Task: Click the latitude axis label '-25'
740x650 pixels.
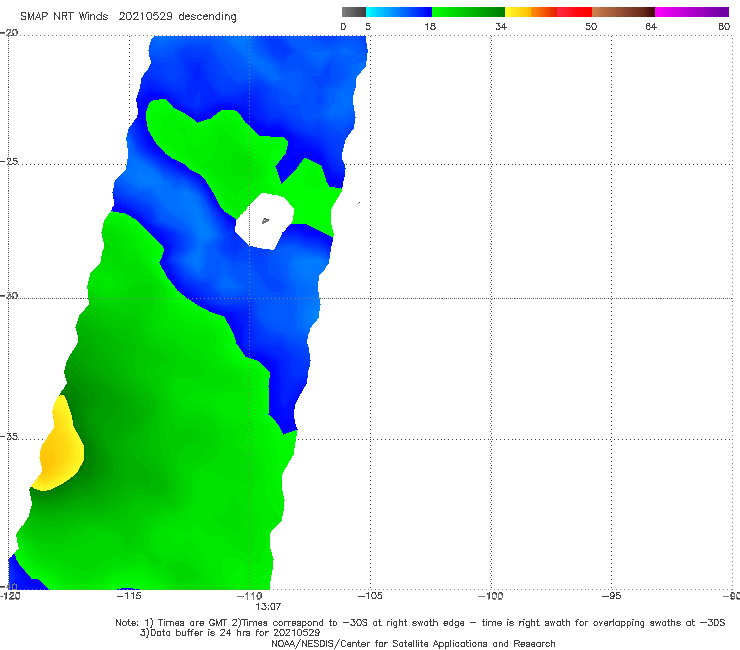Action: (x=9, y=161)
